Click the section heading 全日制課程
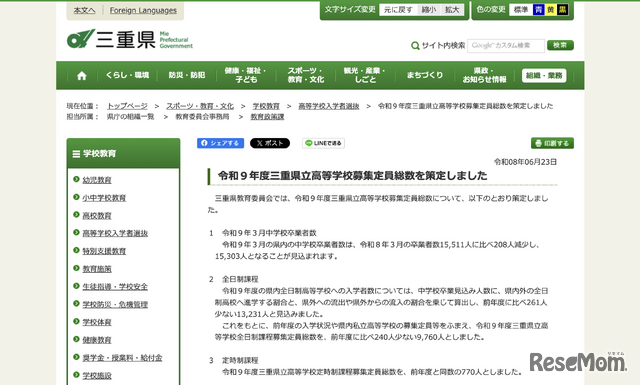The width and height of the screenshot is (640, 385). 240,279
